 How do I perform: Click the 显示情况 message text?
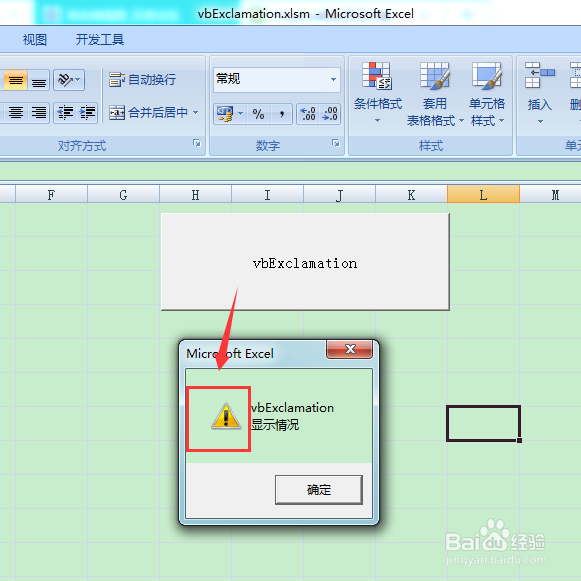(275, 425)
